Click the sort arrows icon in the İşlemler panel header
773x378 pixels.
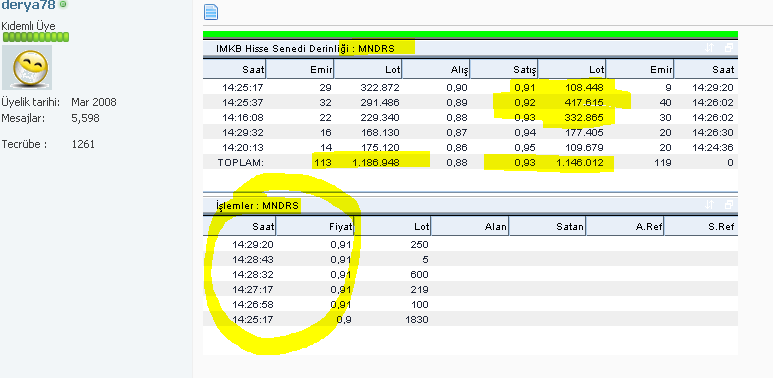point(709,205)
